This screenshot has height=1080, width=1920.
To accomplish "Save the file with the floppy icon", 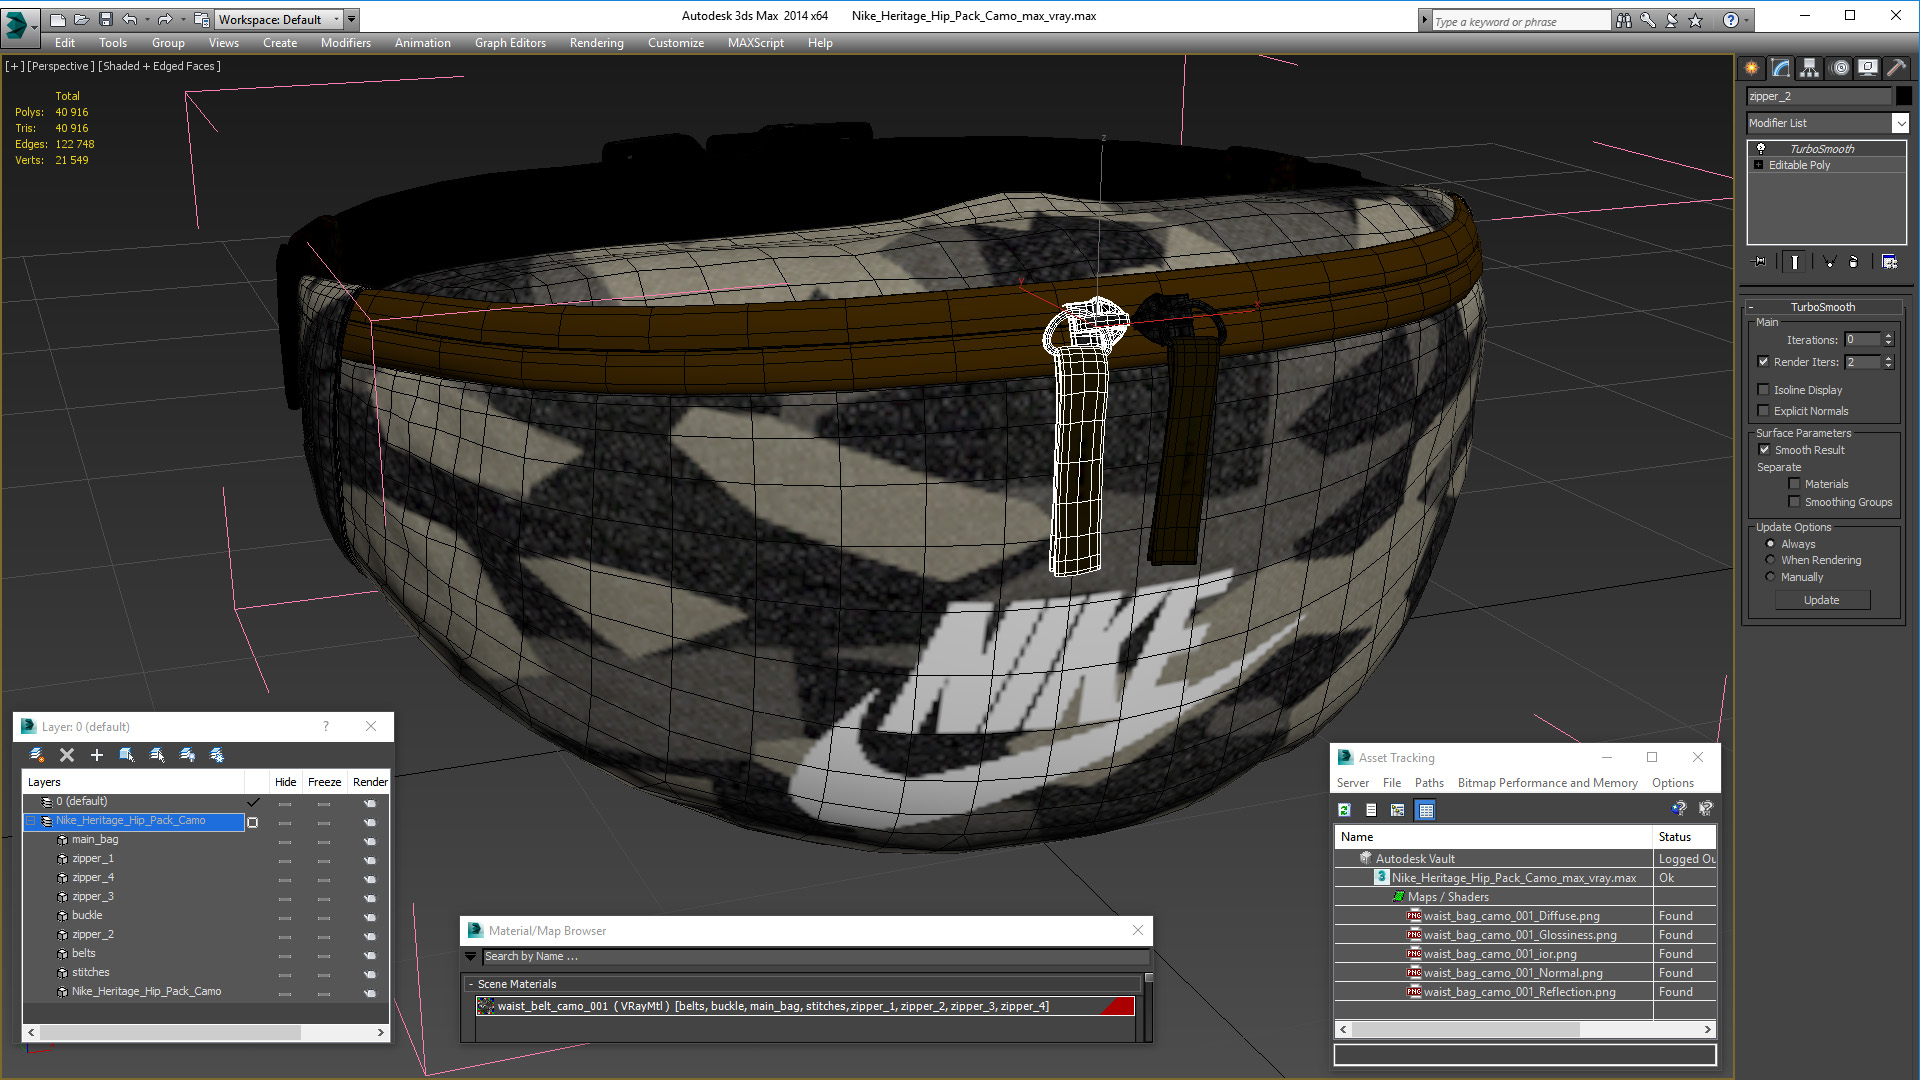I will coord(106,19).
